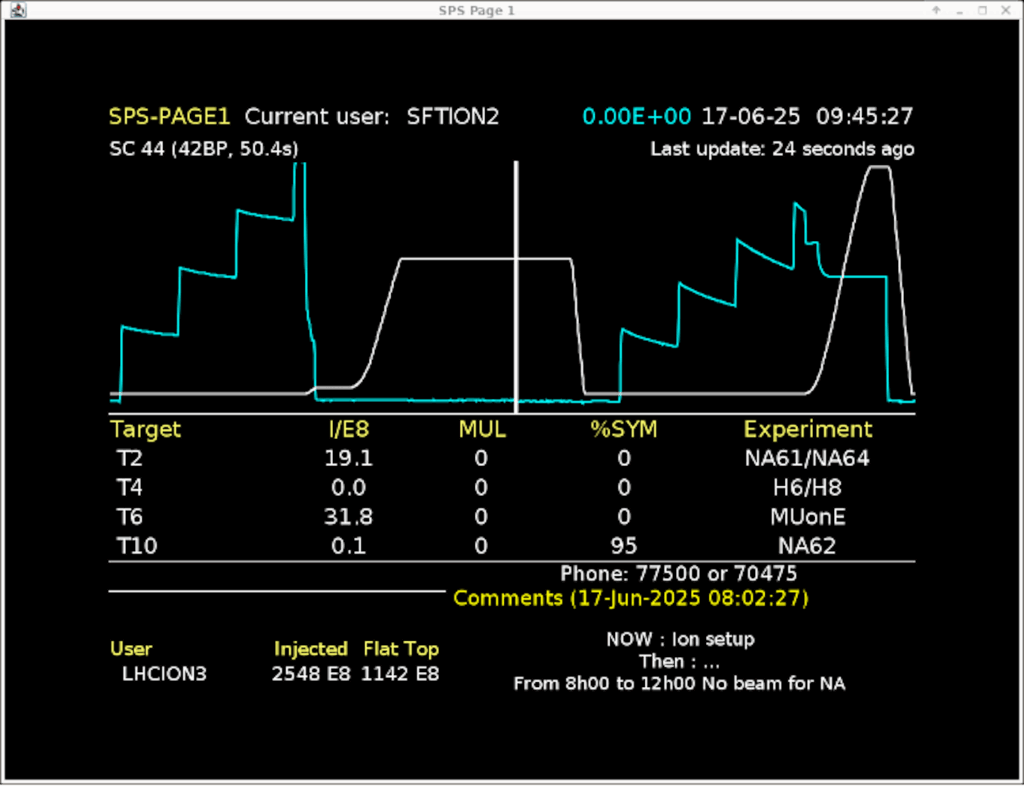Image resolution: width=1024 pixels, height=786 pixels.
Task: Maximize the SPS Page 1 window
Action: [982, 10]
